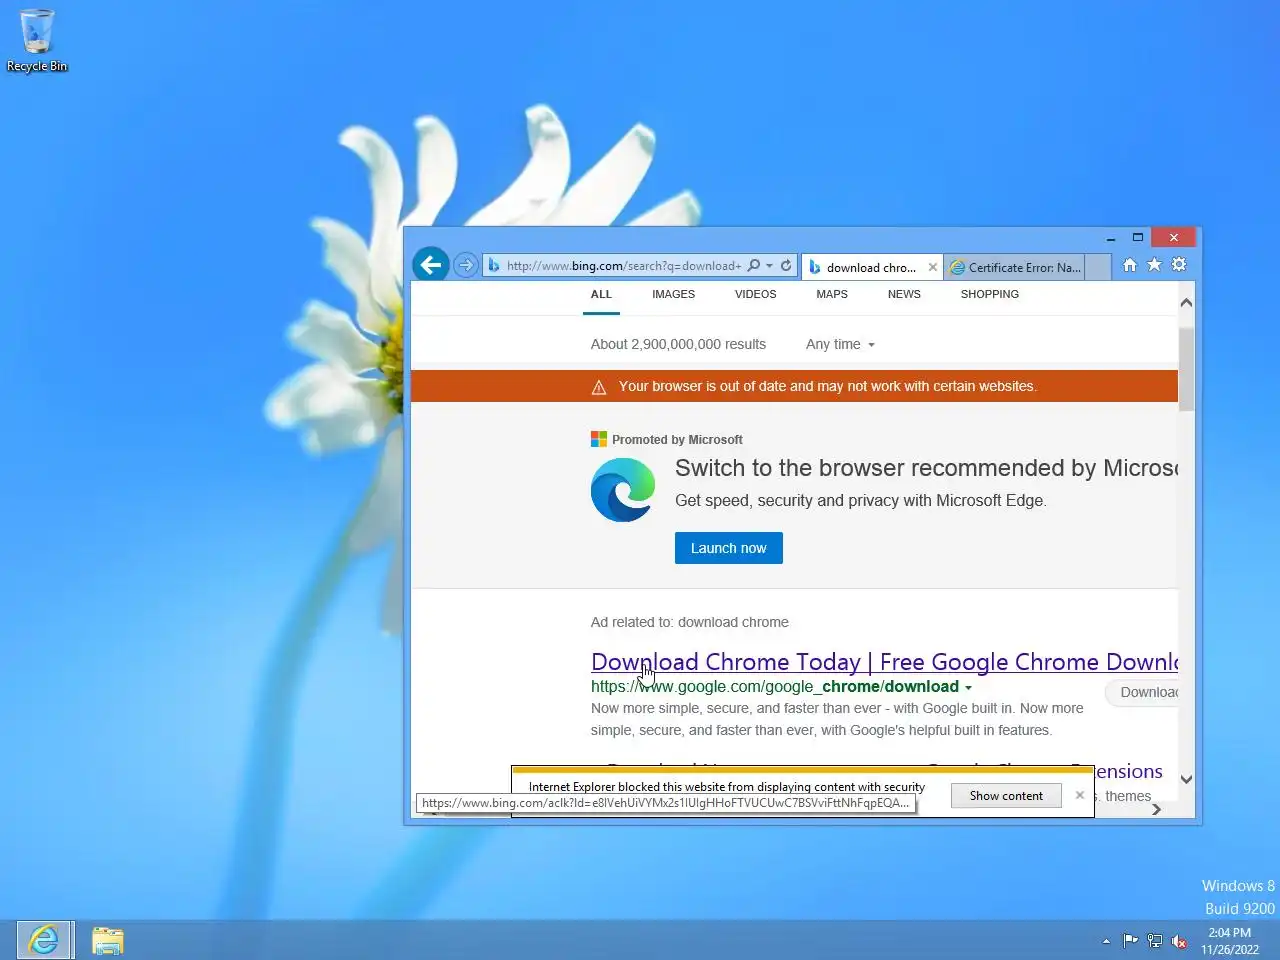Click the Get speed, security and privacy text
The width and height of the screenshot is (1280, 960).
pos(861,500)
